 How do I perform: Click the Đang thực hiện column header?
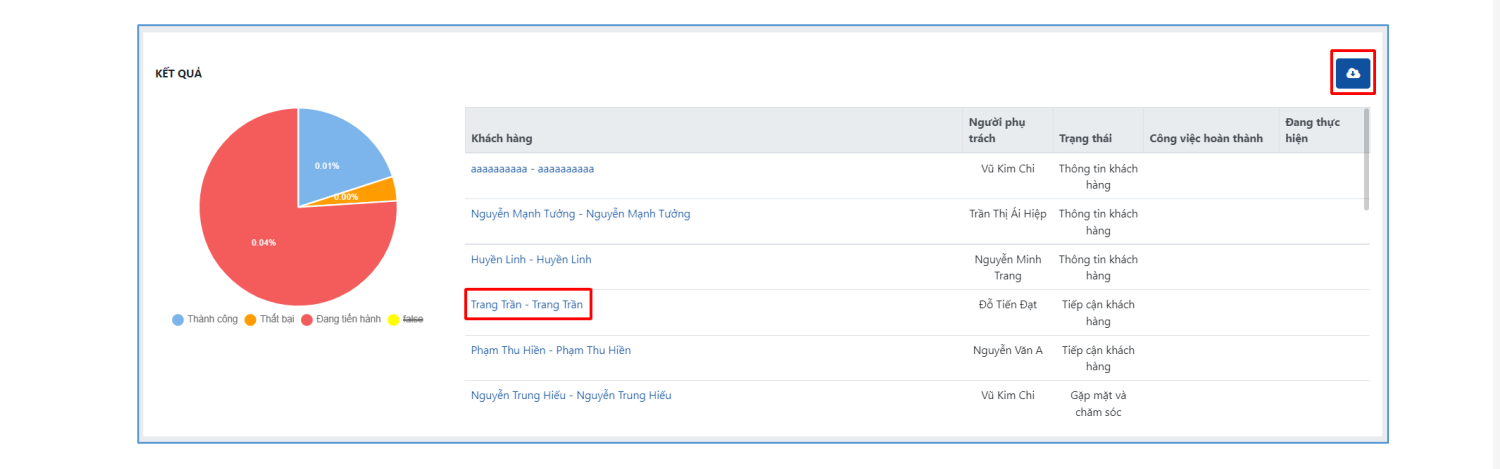(1312, 130)
